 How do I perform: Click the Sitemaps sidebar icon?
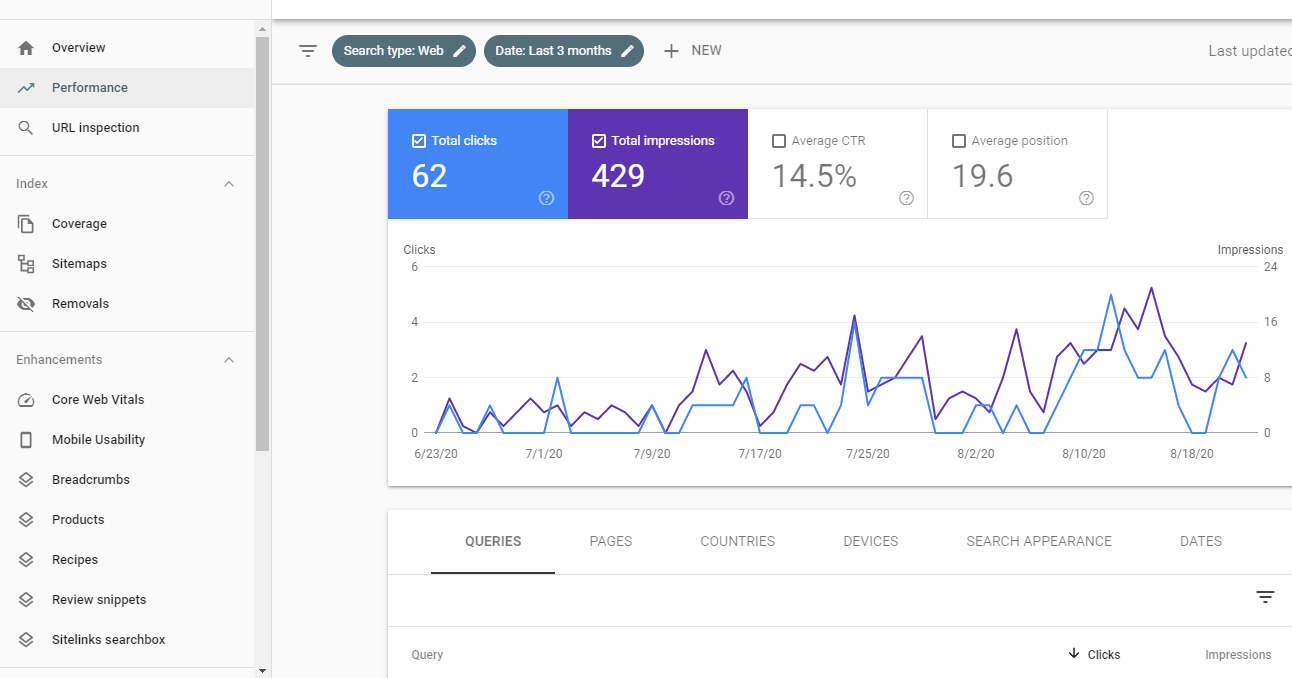click(x=27, y=264)
